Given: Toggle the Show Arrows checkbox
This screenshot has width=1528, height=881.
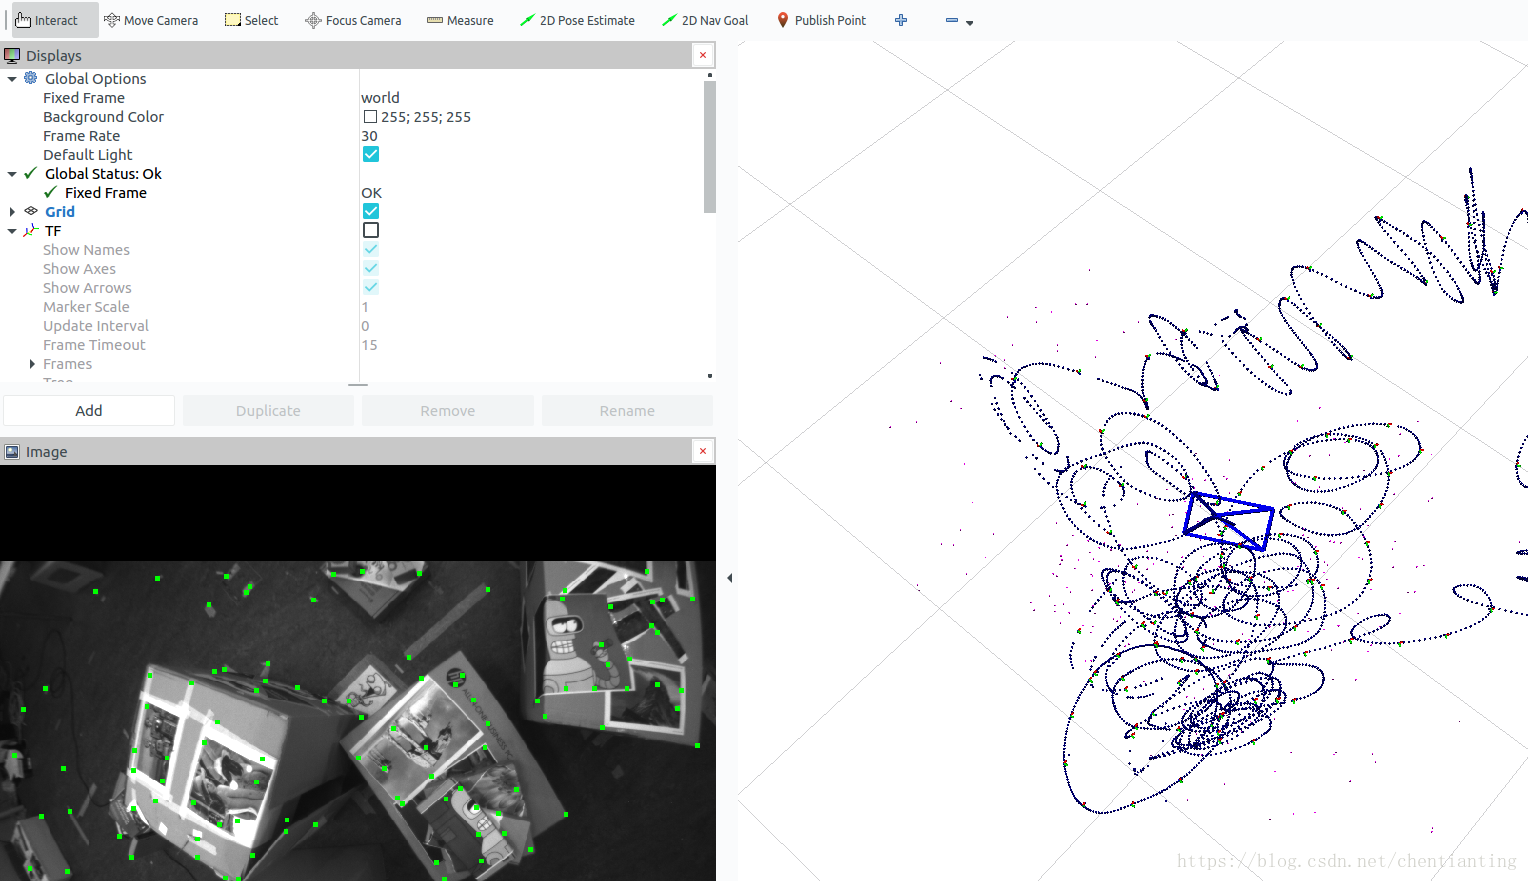Looking at the screenshot, I should tap(371, 287).
